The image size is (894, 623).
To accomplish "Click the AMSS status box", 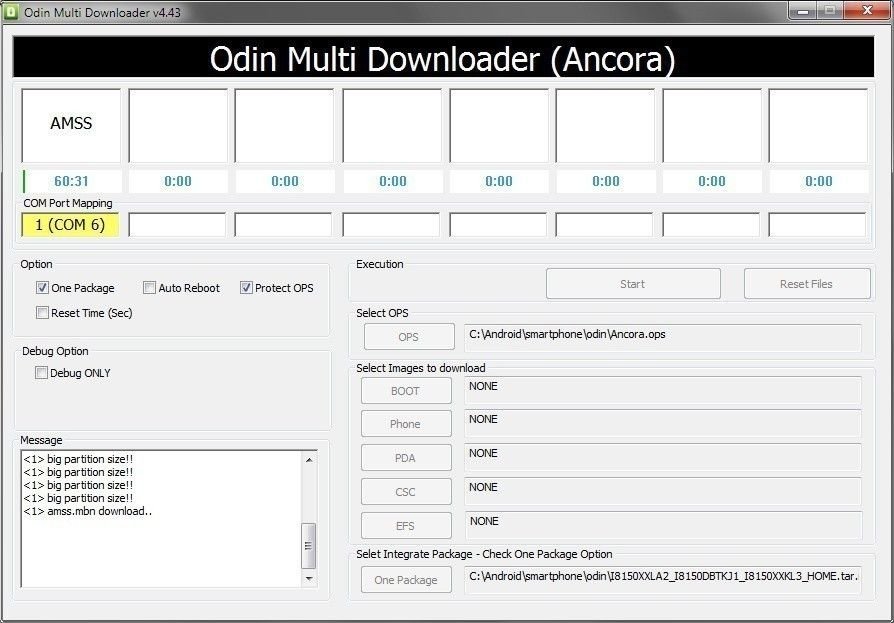I will [71, 125].
